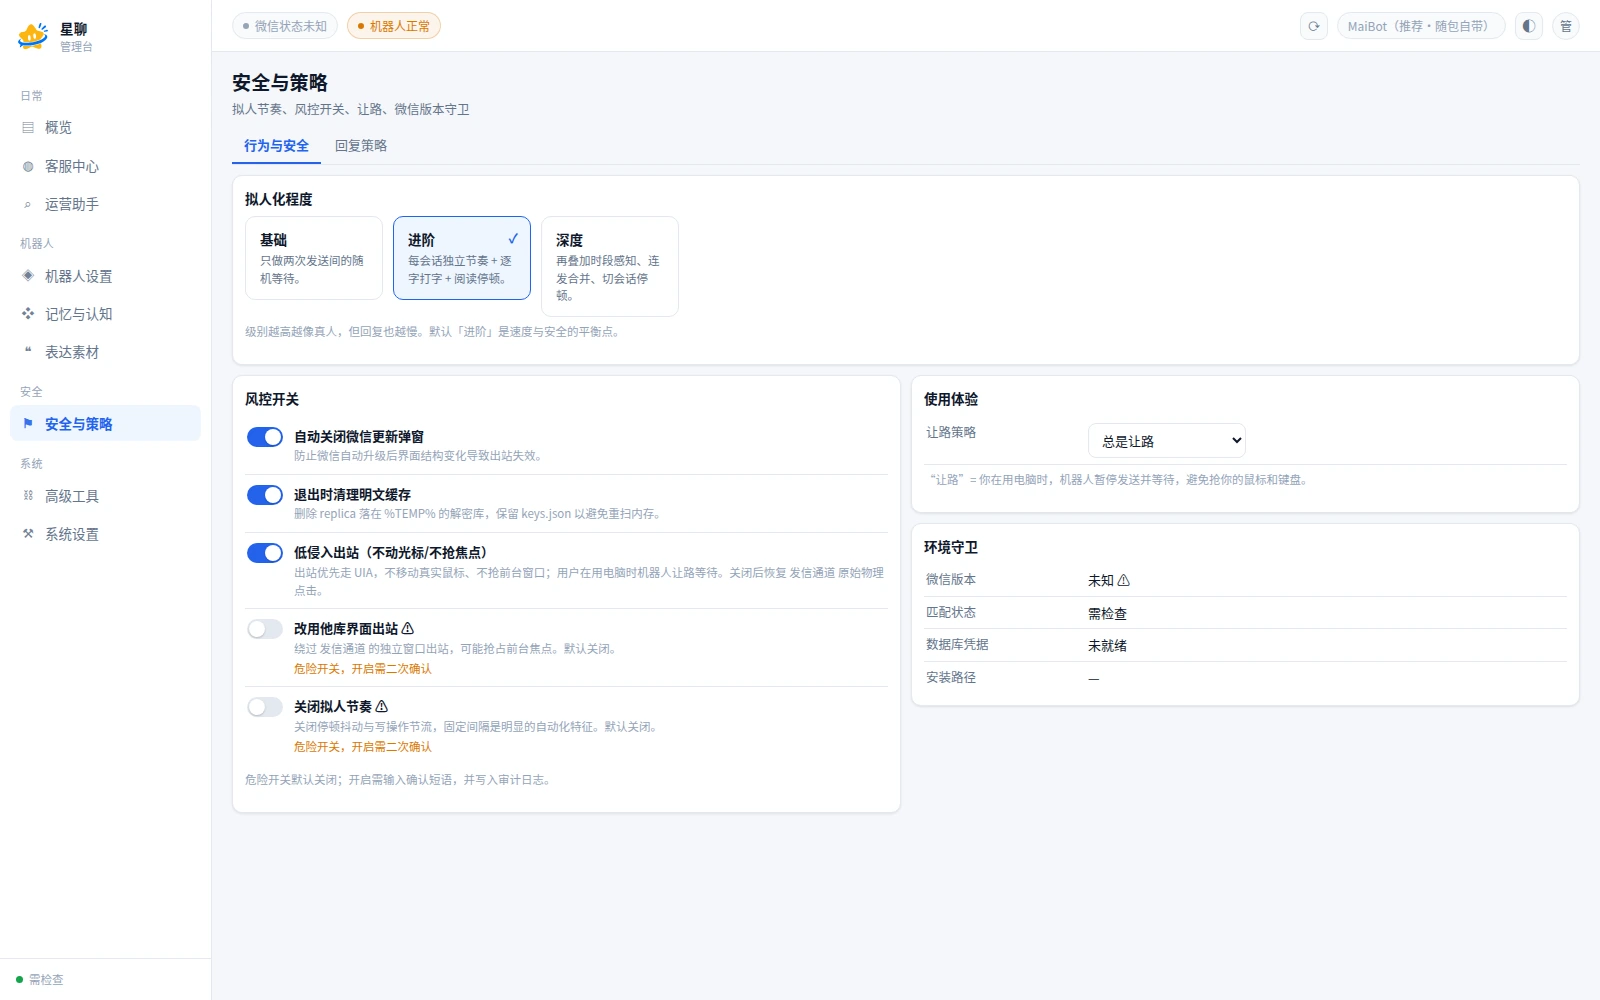Select the 深度 humanization level card
The image size is (1600, 1000).
pyautogui.click(x=610, y=267)
